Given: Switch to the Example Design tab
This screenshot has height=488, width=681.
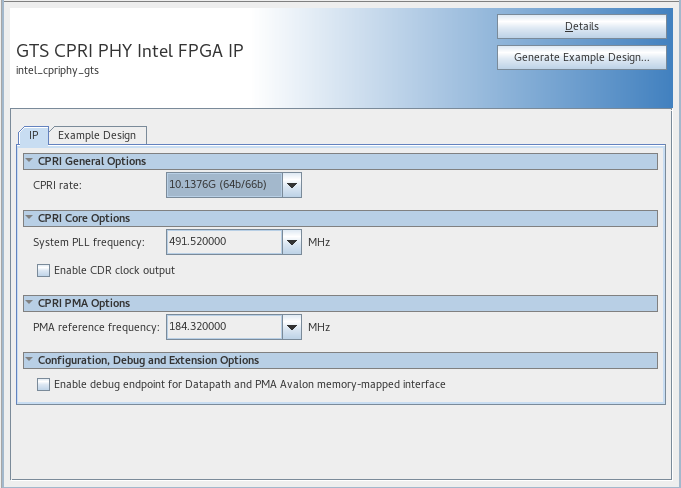Looking at the screenshot, I should pos(99,135).
